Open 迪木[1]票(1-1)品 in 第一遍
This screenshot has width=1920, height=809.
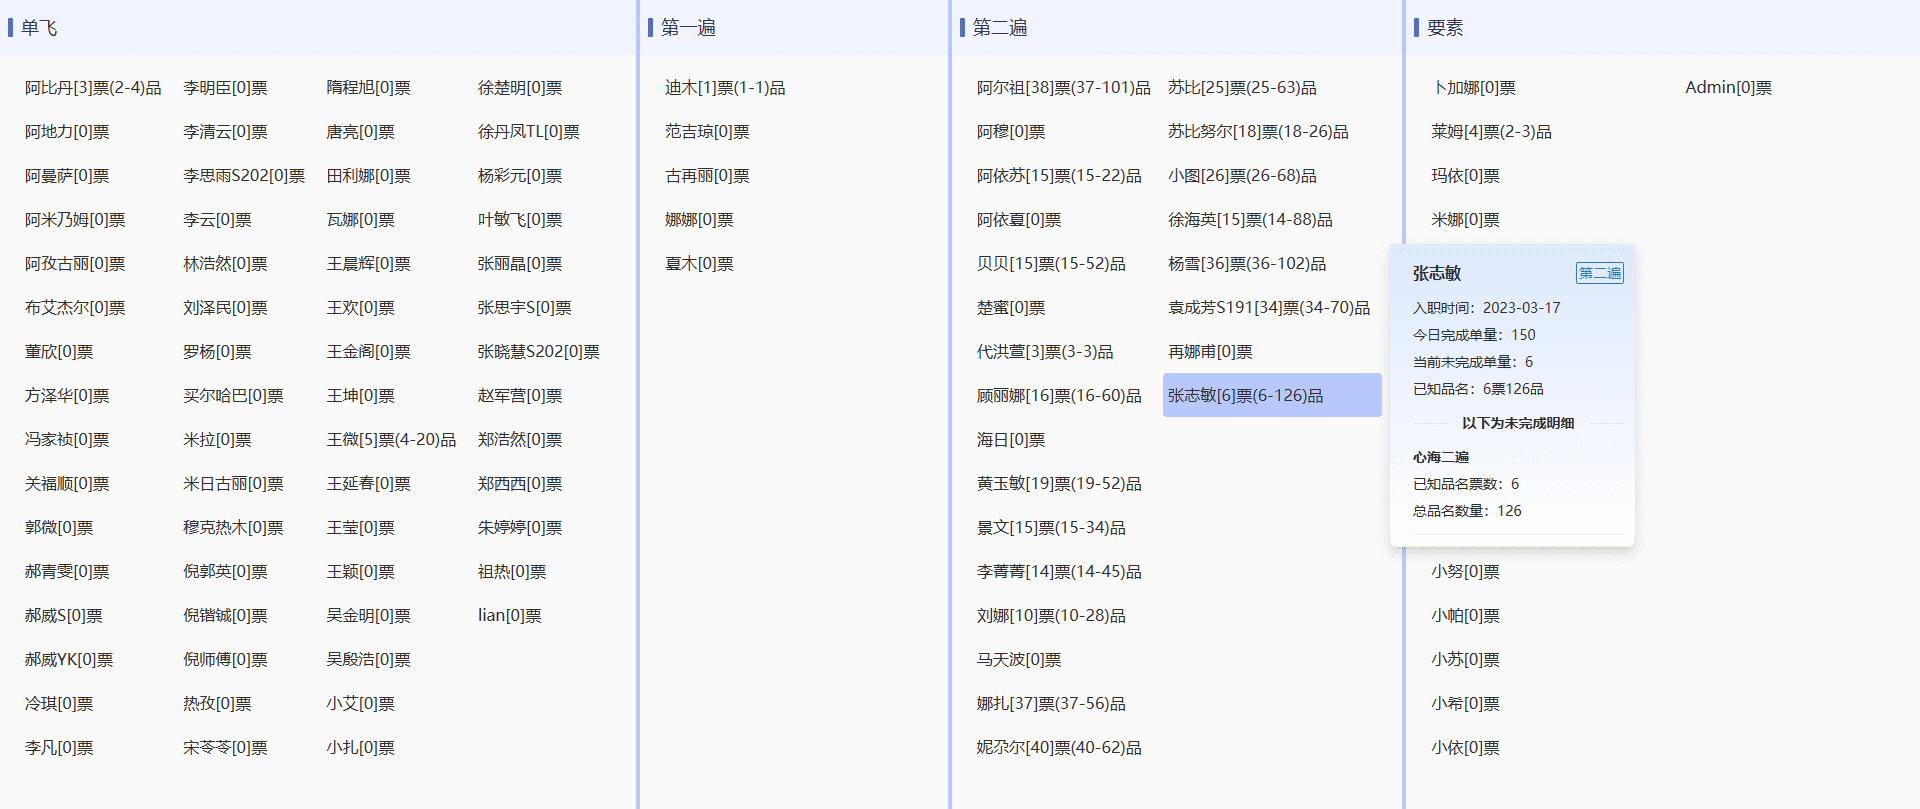point(725,88)
